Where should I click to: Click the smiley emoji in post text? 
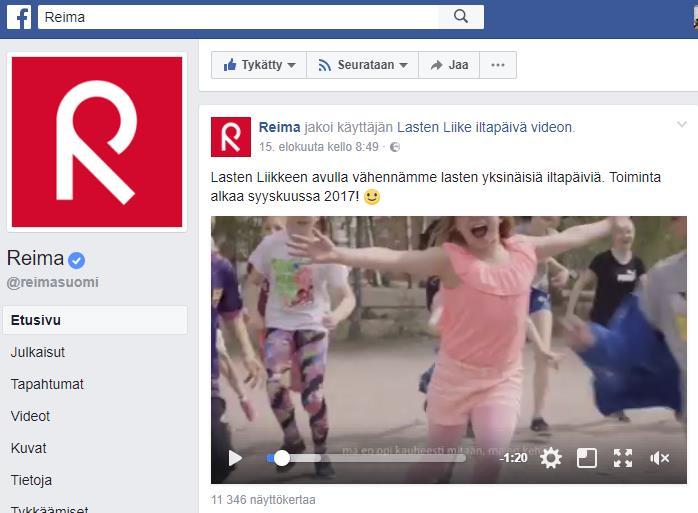click(372, 196)
